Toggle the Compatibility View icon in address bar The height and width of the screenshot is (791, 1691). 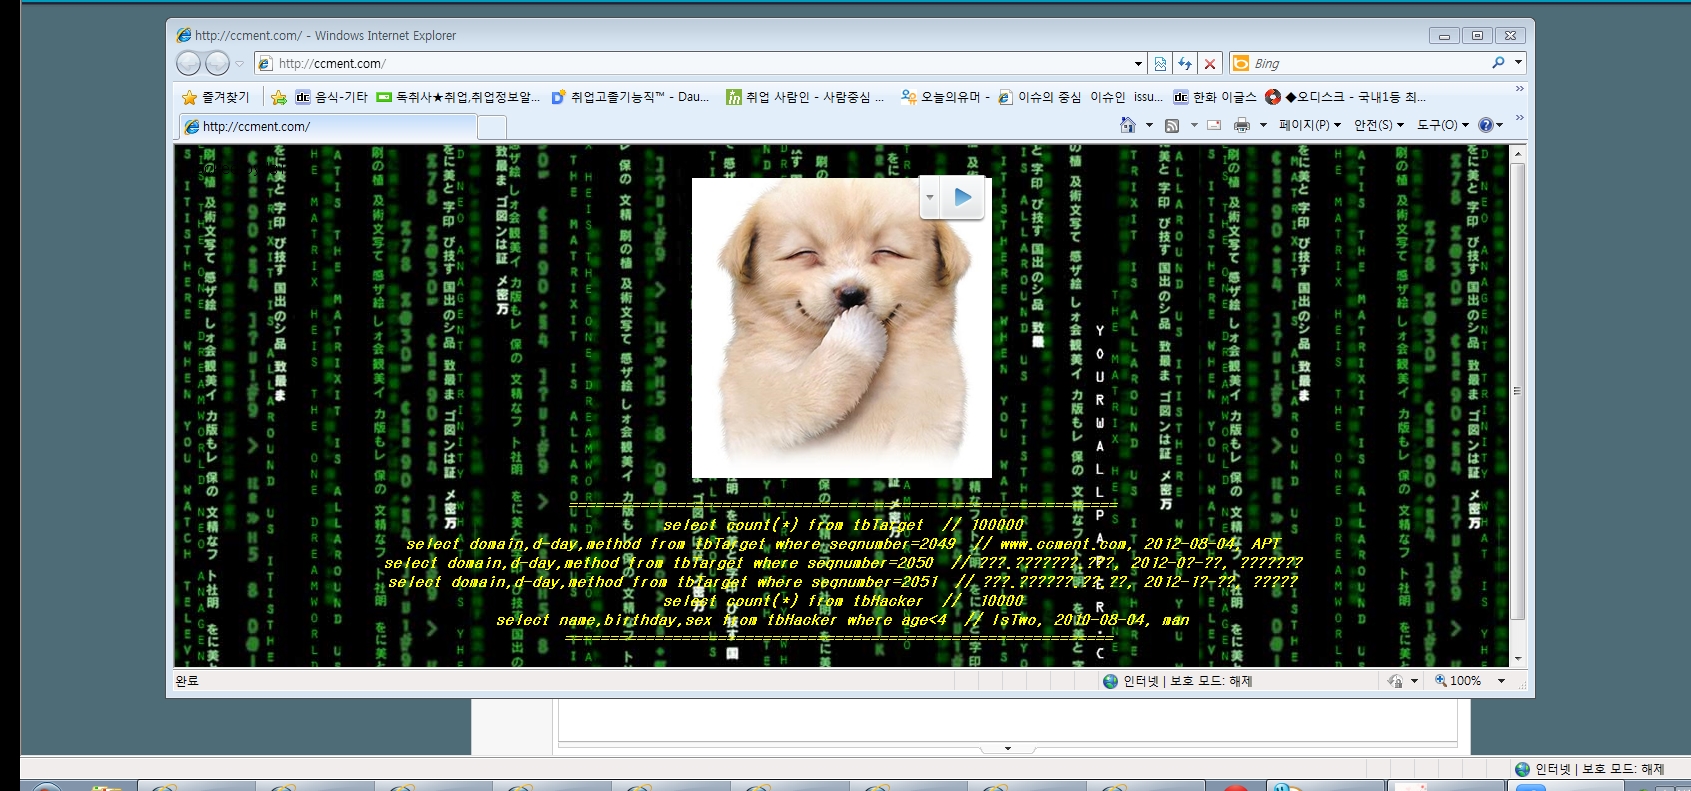coord(1160,64)
